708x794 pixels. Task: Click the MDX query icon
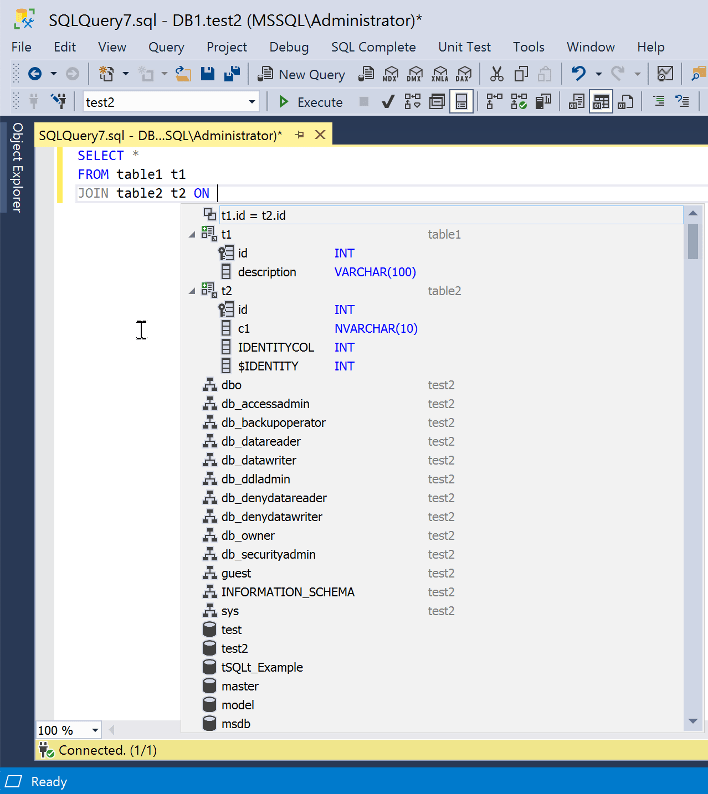click(x=390, y=74)
